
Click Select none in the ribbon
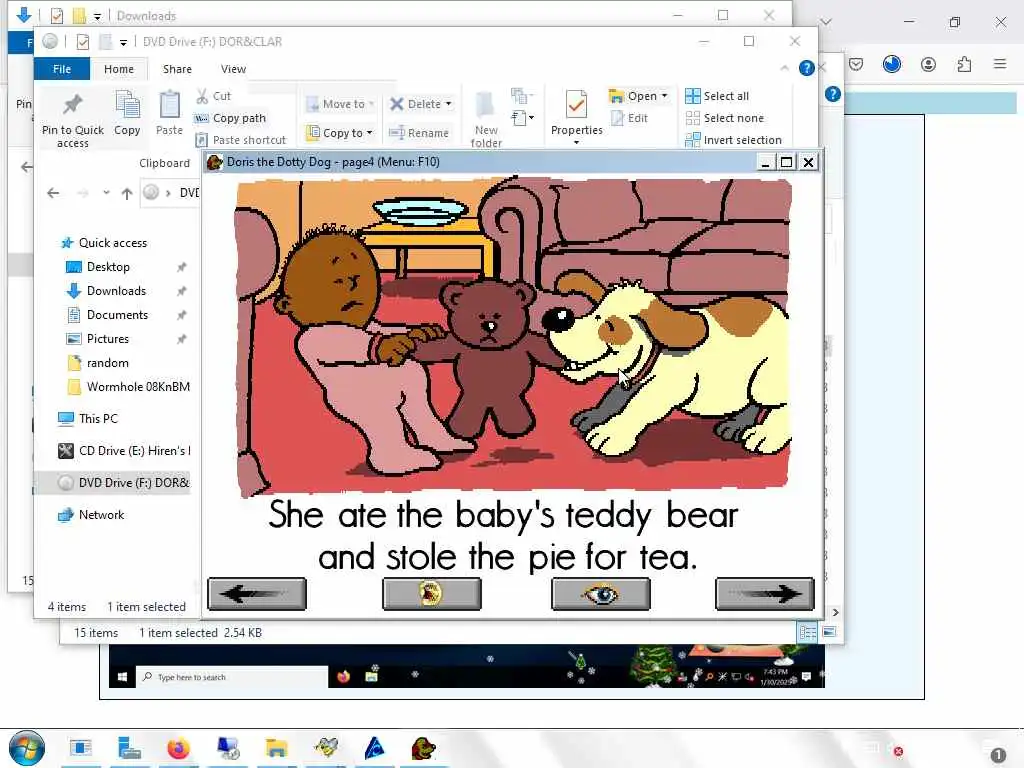click(725, 118)
